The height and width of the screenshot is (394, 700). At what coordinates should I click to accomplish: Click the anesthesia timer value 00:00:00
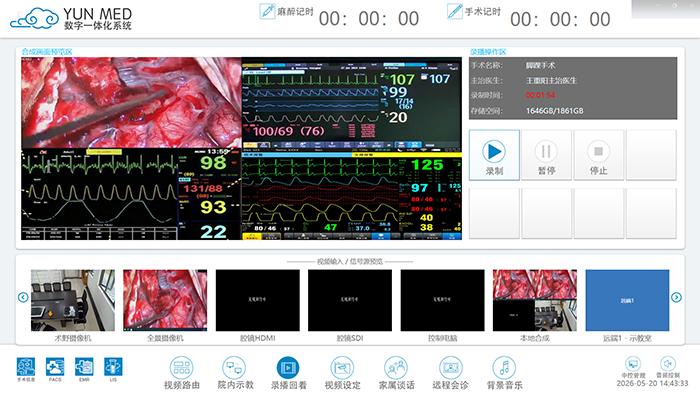click(x=369, y=19)
